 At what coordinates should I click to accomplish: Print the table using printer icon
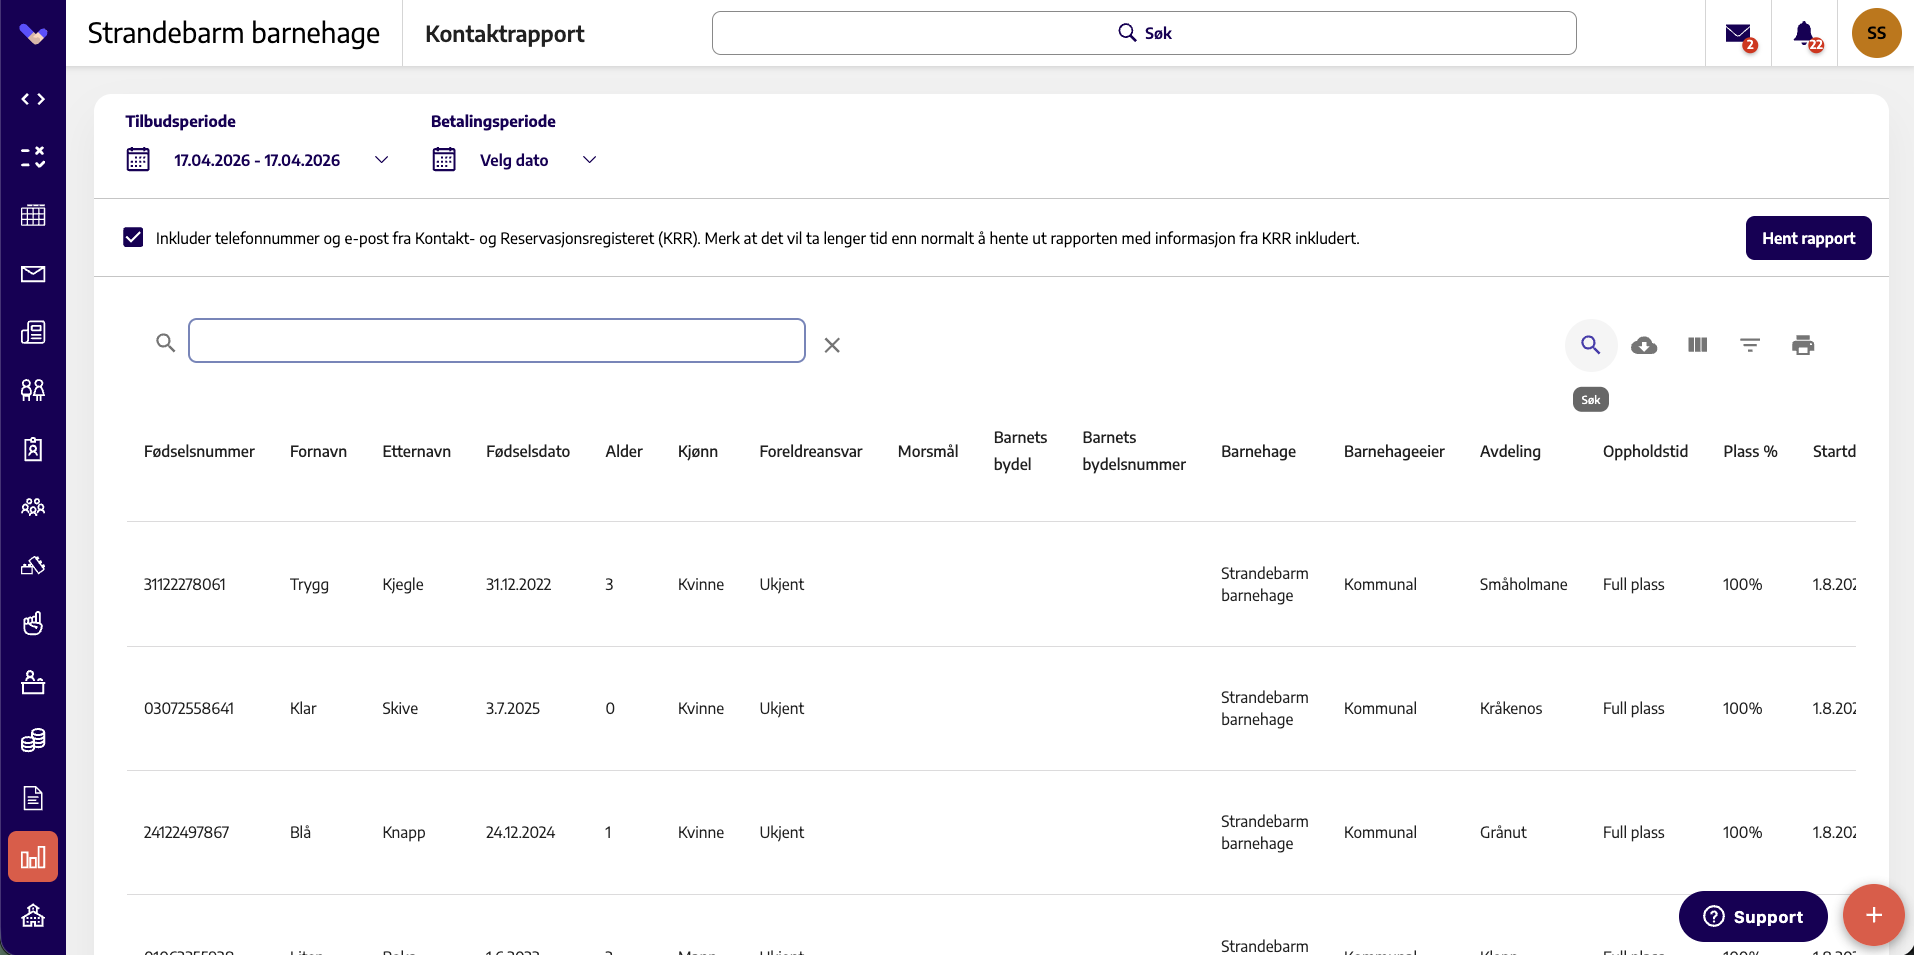click(1803, 345)
